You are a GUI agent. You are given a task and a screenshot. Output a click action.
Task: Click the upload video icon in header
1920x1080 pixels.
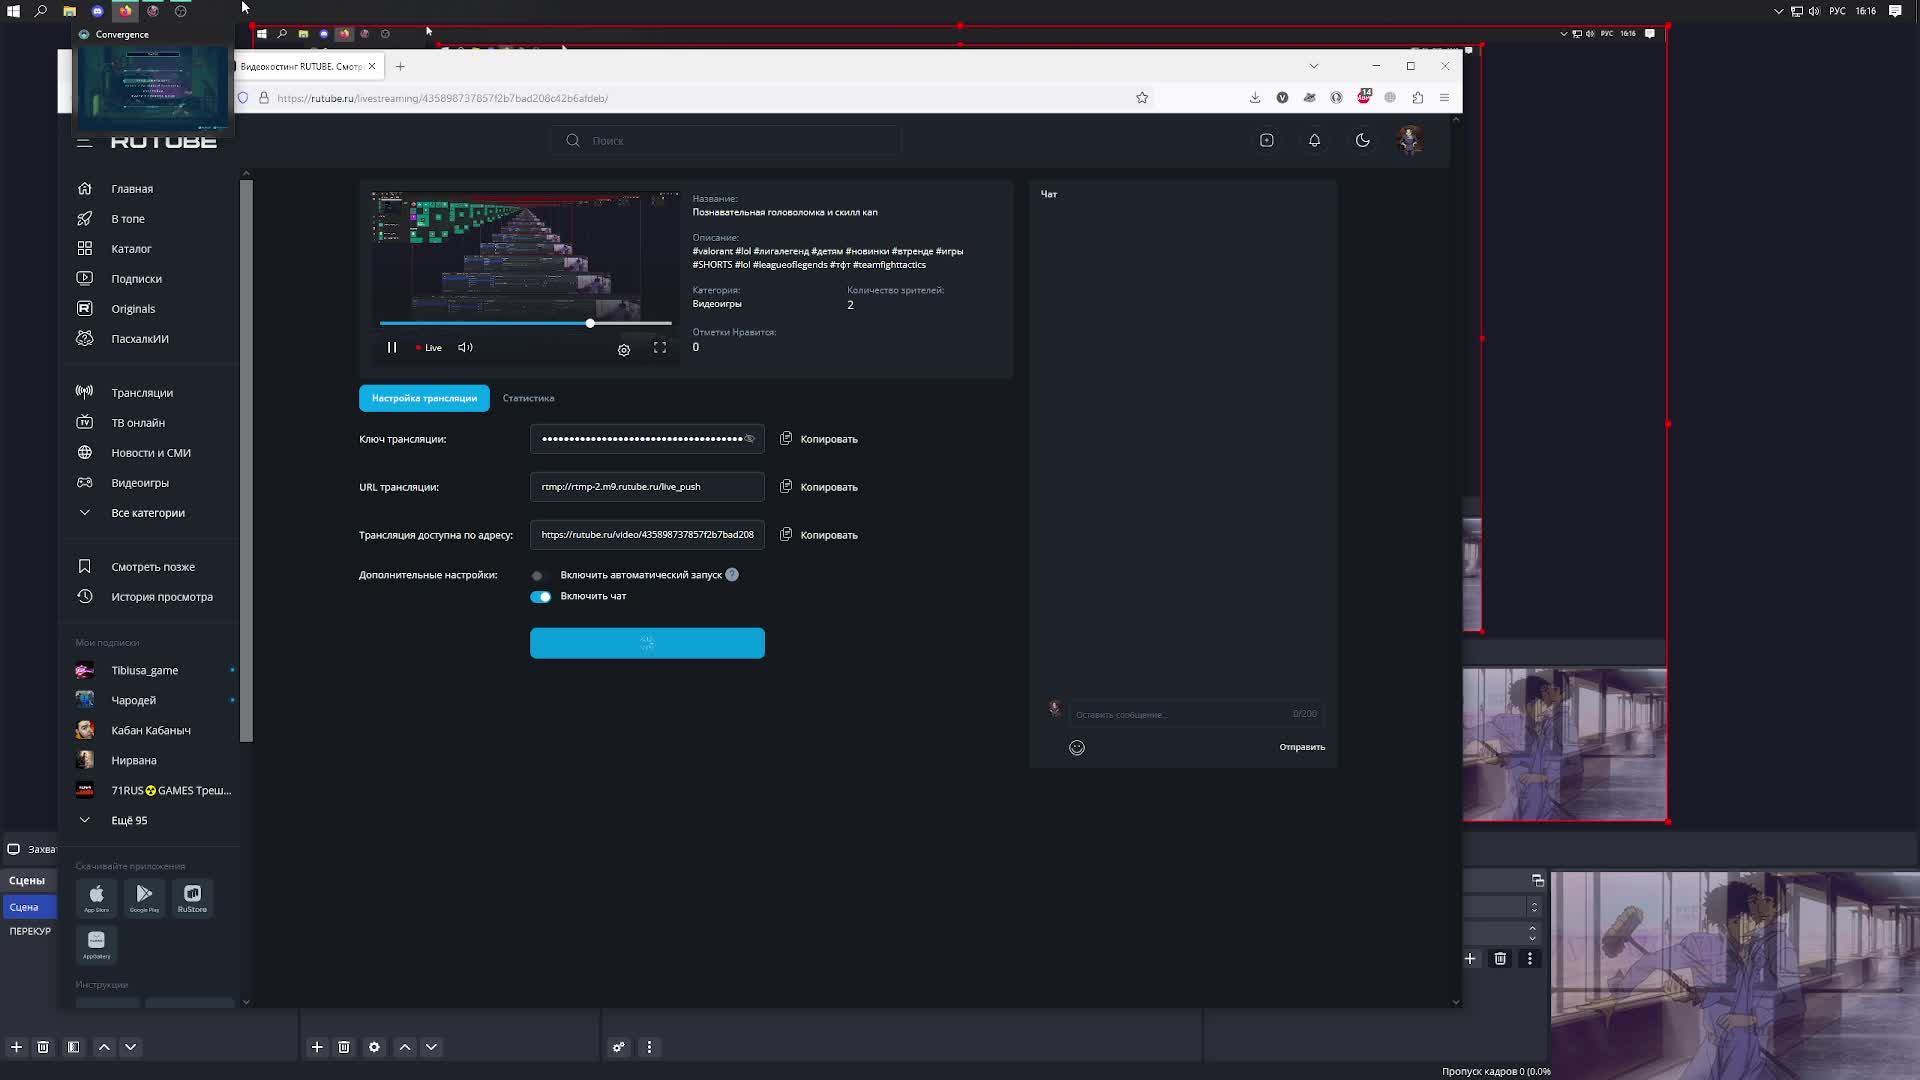1267,141
